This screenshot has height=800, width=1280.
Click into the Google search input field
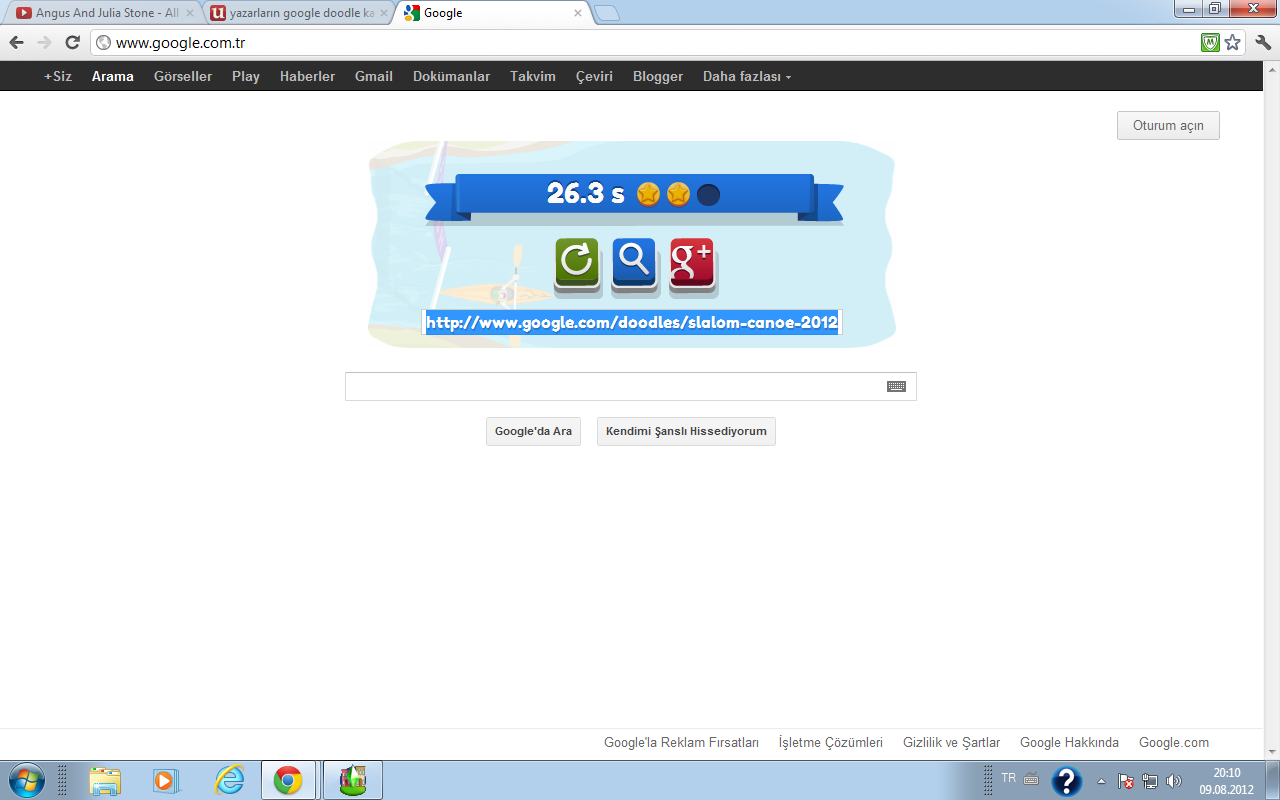point(630,387)
